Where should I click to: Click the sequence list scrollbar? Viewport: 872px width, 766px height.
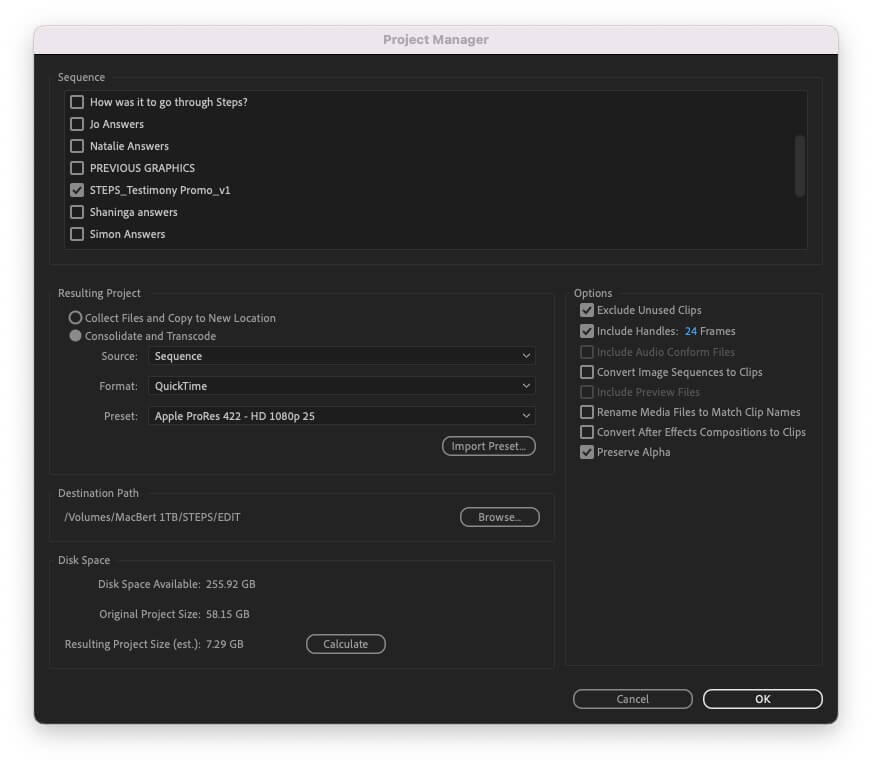tap(800, 166)
